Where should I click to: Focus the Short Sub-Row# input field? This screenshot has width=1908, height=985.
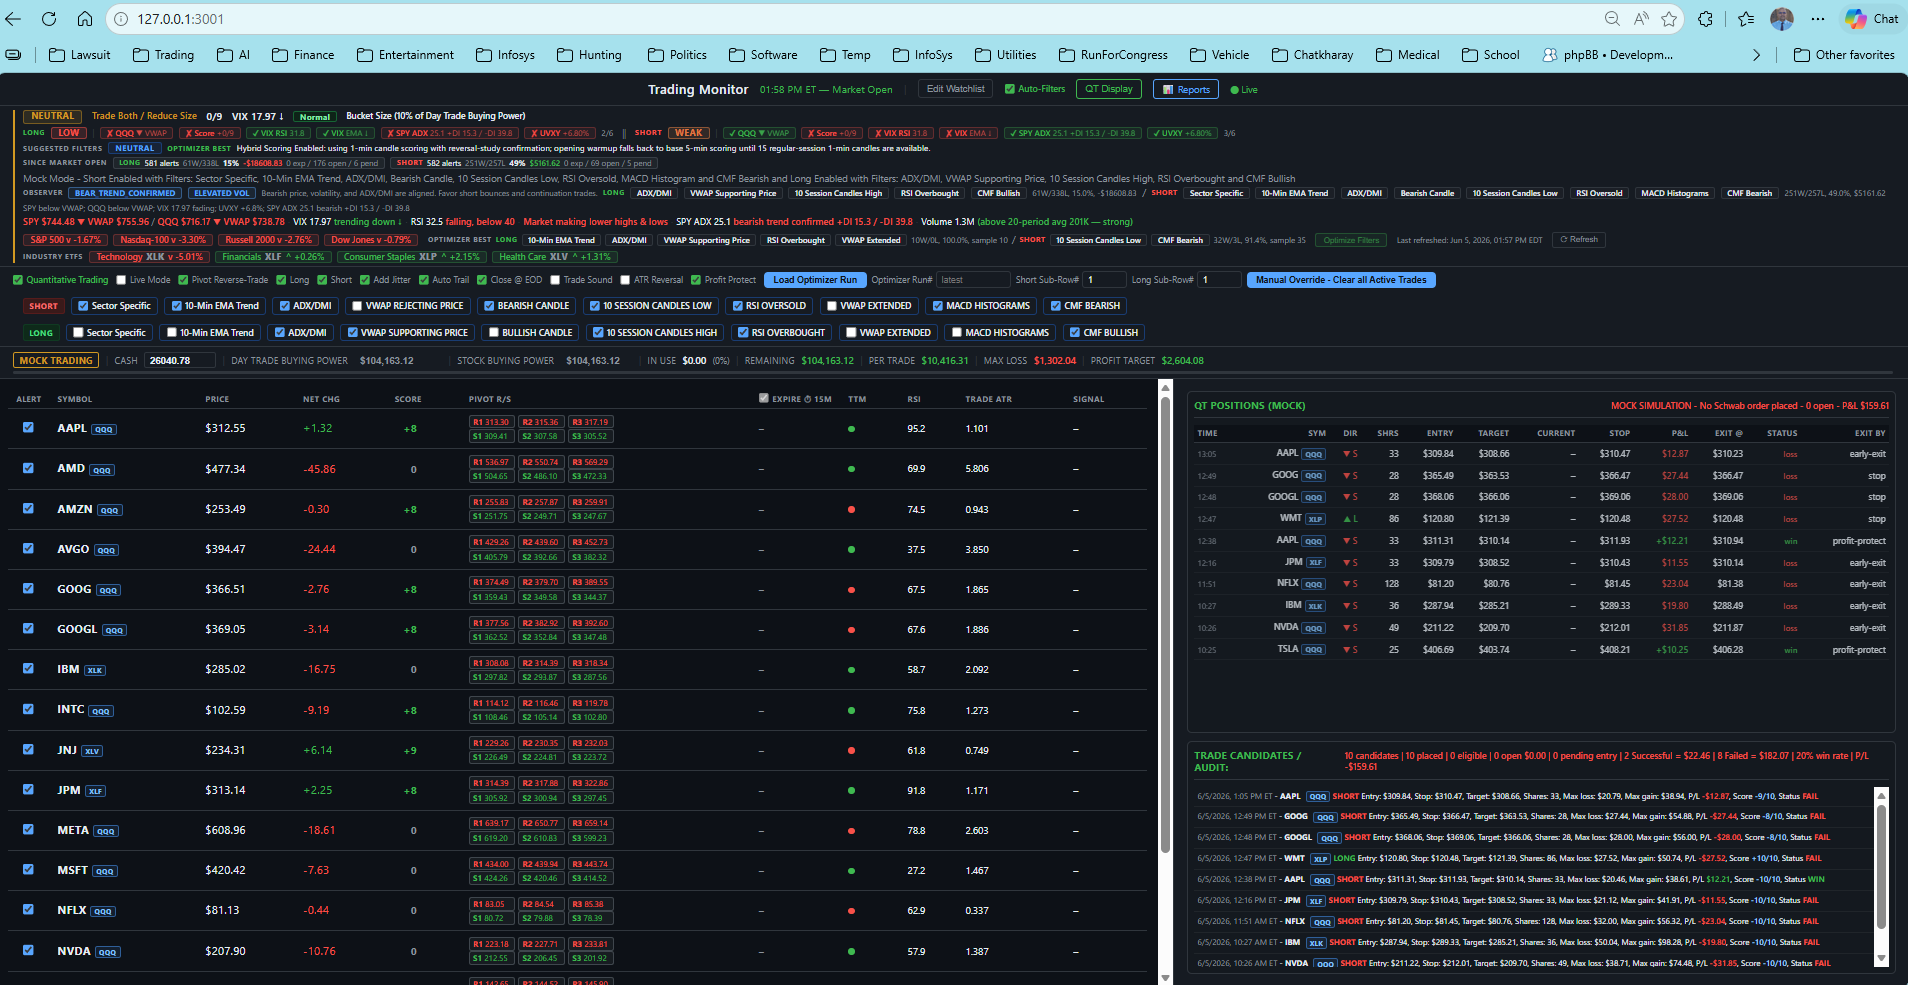1104,280
